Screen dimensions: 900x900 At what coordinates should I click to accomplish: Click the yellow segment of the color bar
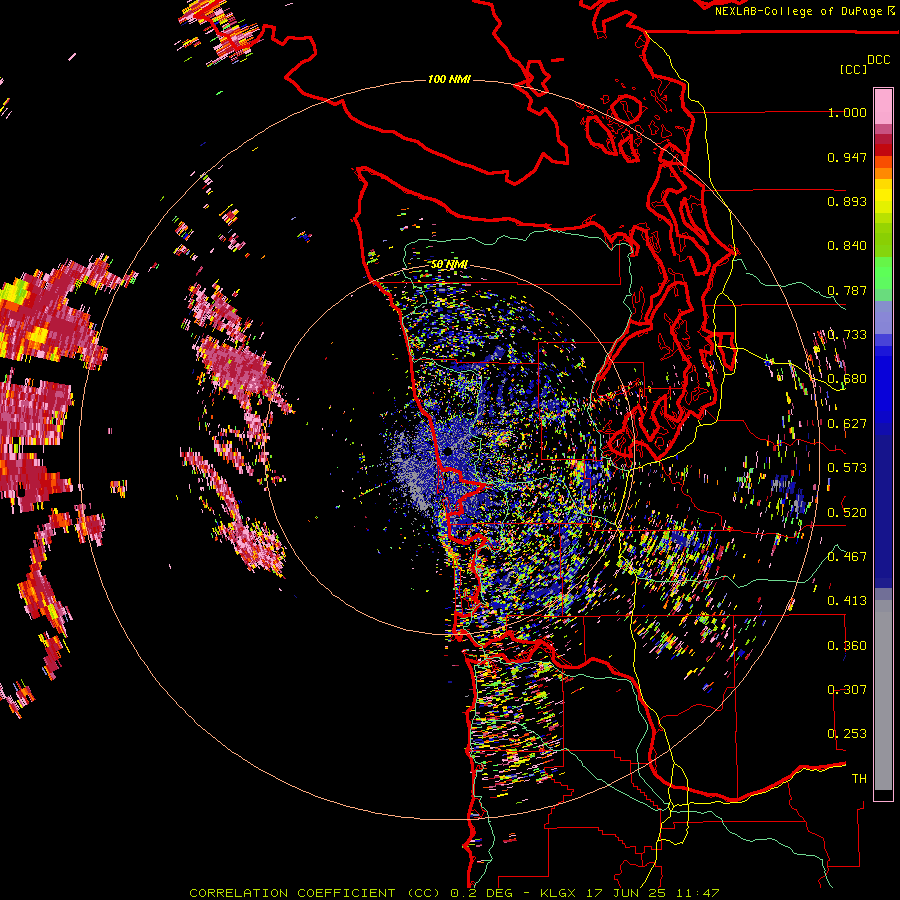883,198
